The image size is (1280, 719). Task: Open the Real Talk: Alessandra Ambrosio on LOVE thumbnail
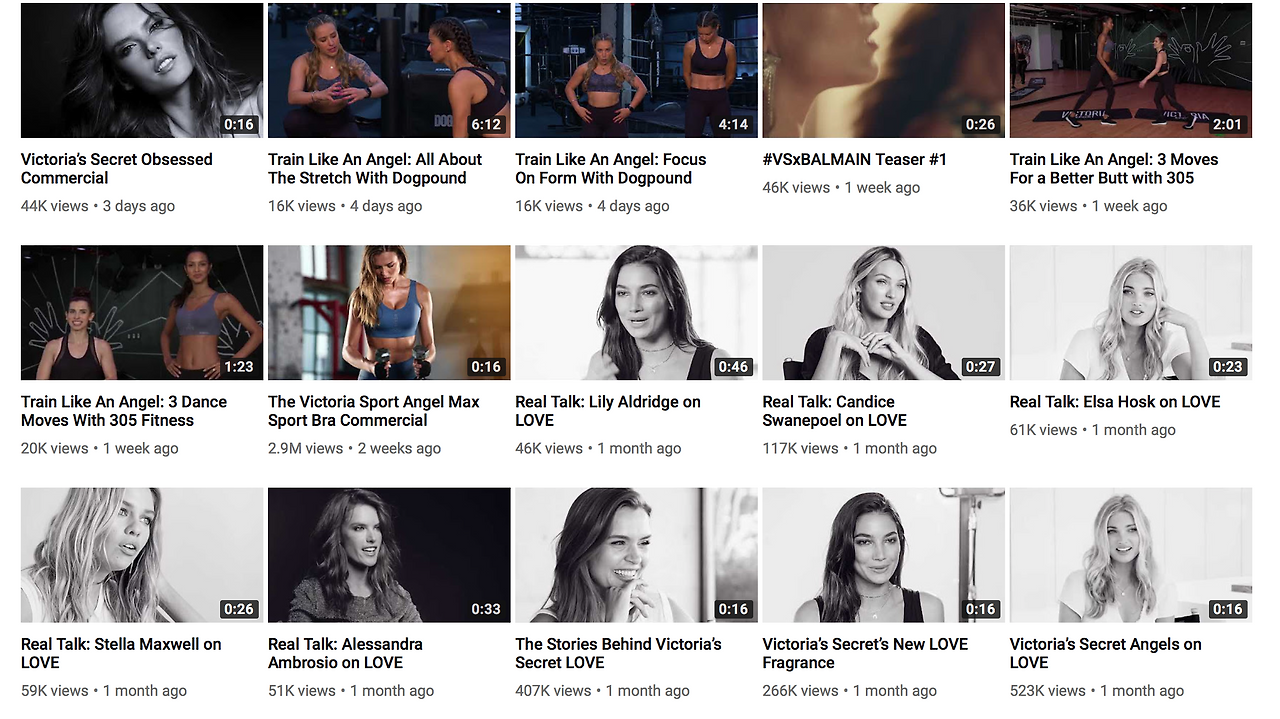click(389, 555)
